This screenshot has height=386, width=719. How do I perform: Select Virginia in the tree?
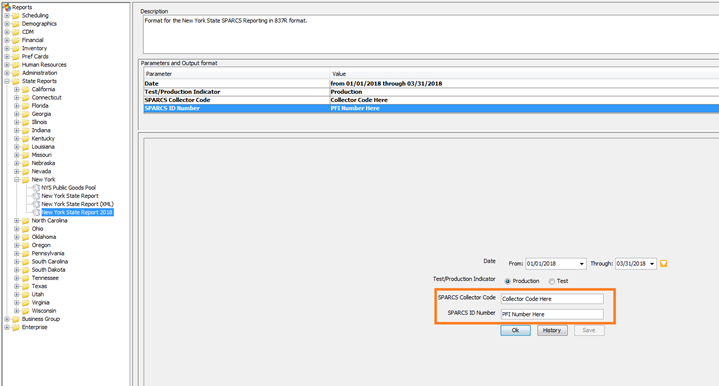click(40, 303)
